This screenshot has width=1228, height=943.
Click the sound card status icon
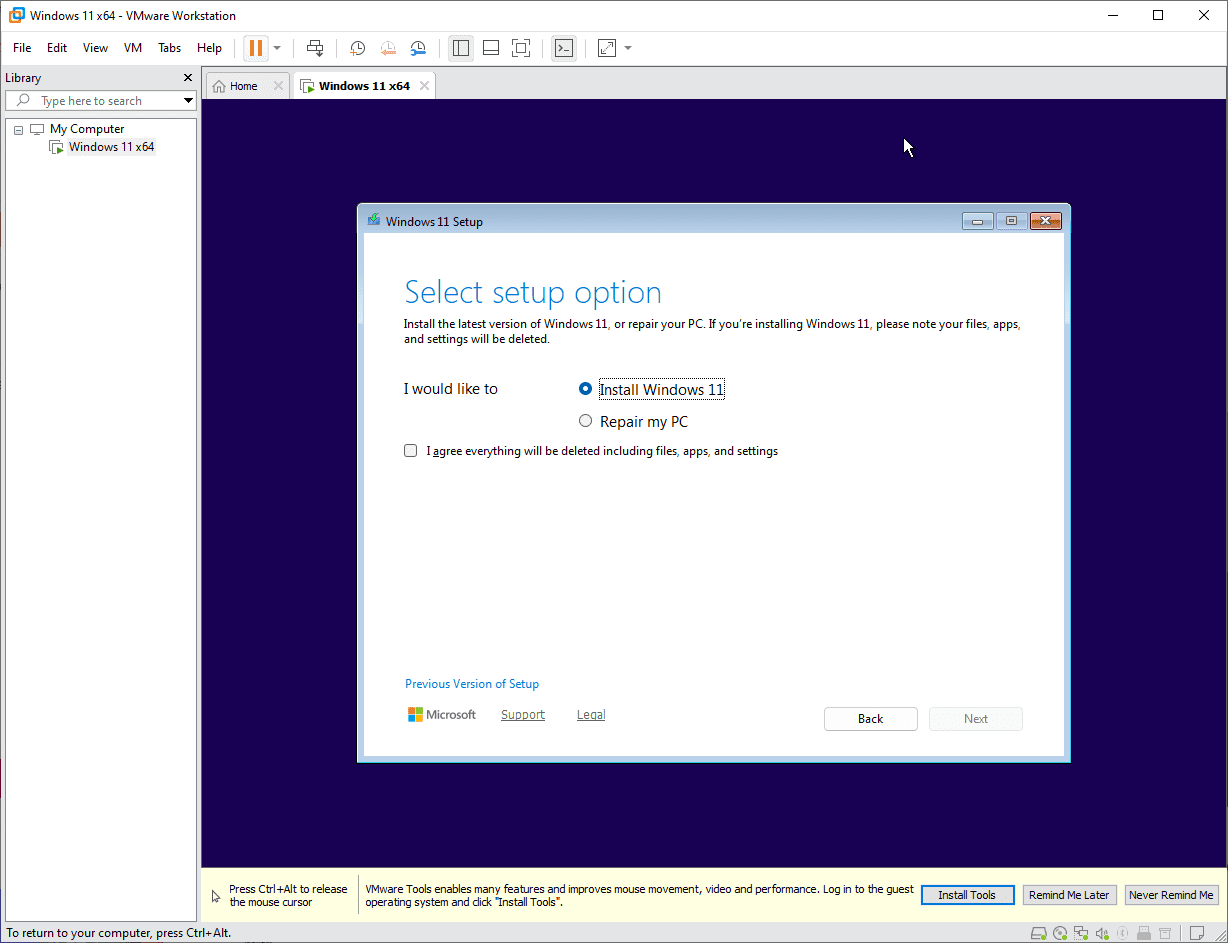(1102, 933)
